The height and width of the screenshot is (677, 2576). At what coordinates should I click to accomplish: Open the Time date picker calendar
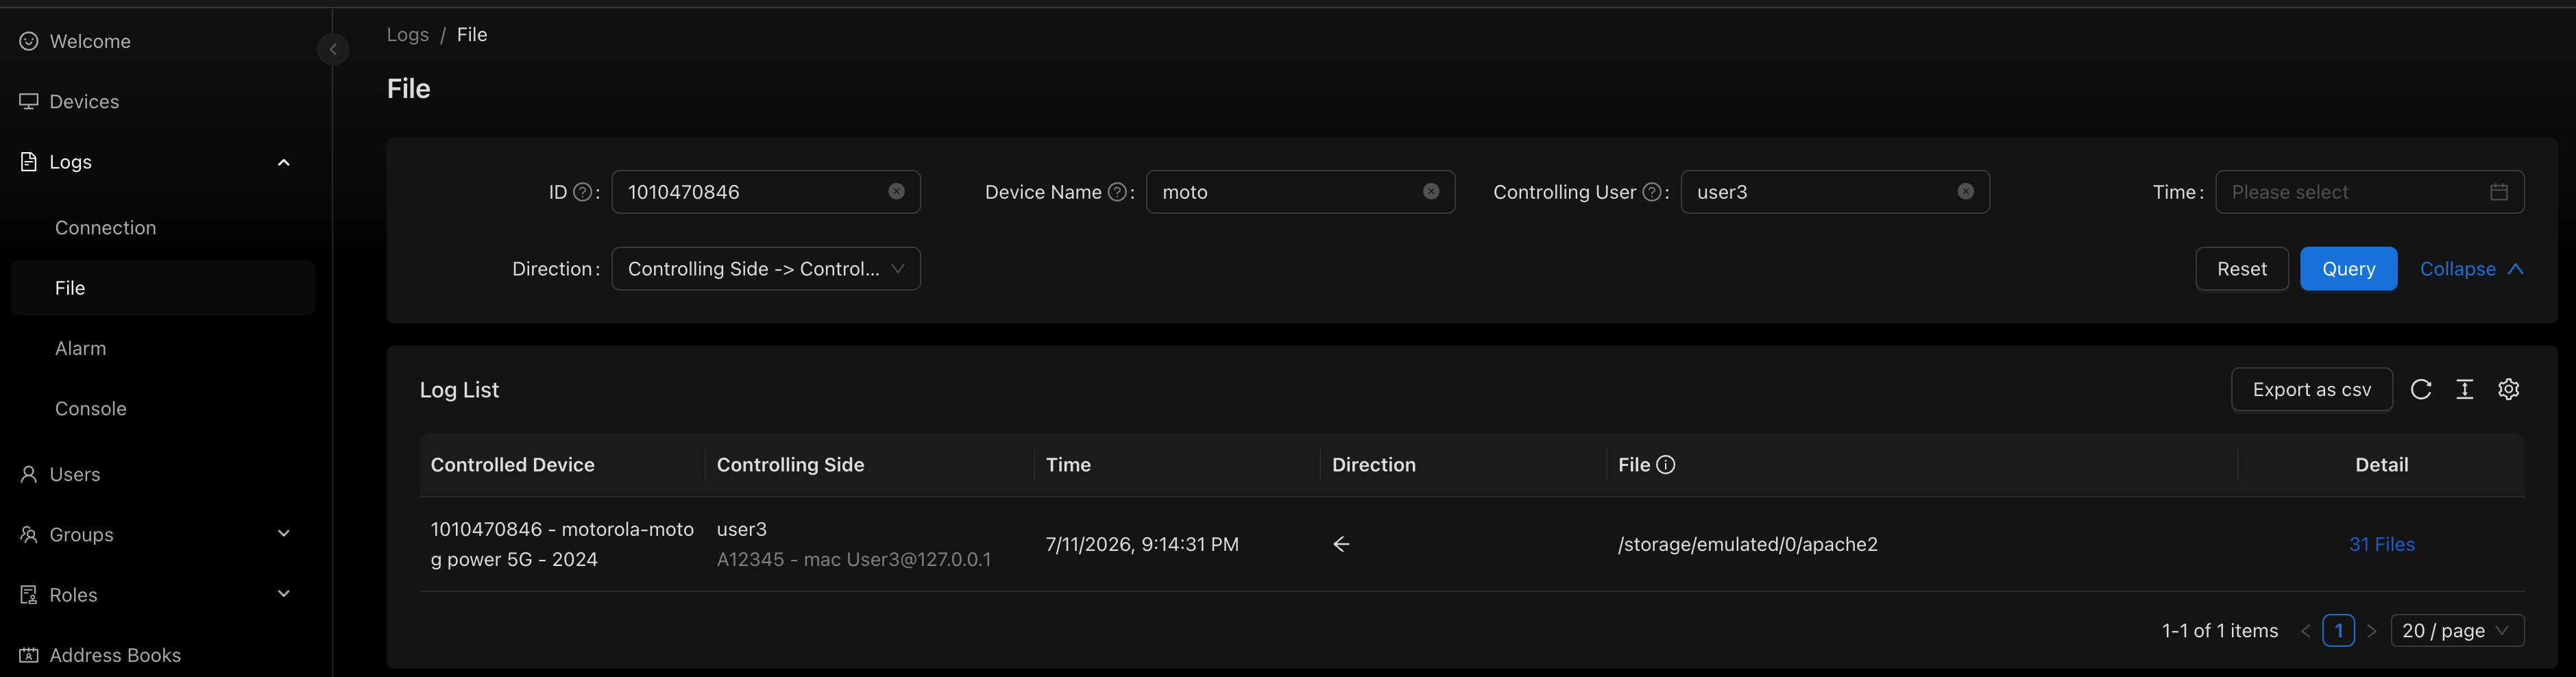[x=2498, y=192]
